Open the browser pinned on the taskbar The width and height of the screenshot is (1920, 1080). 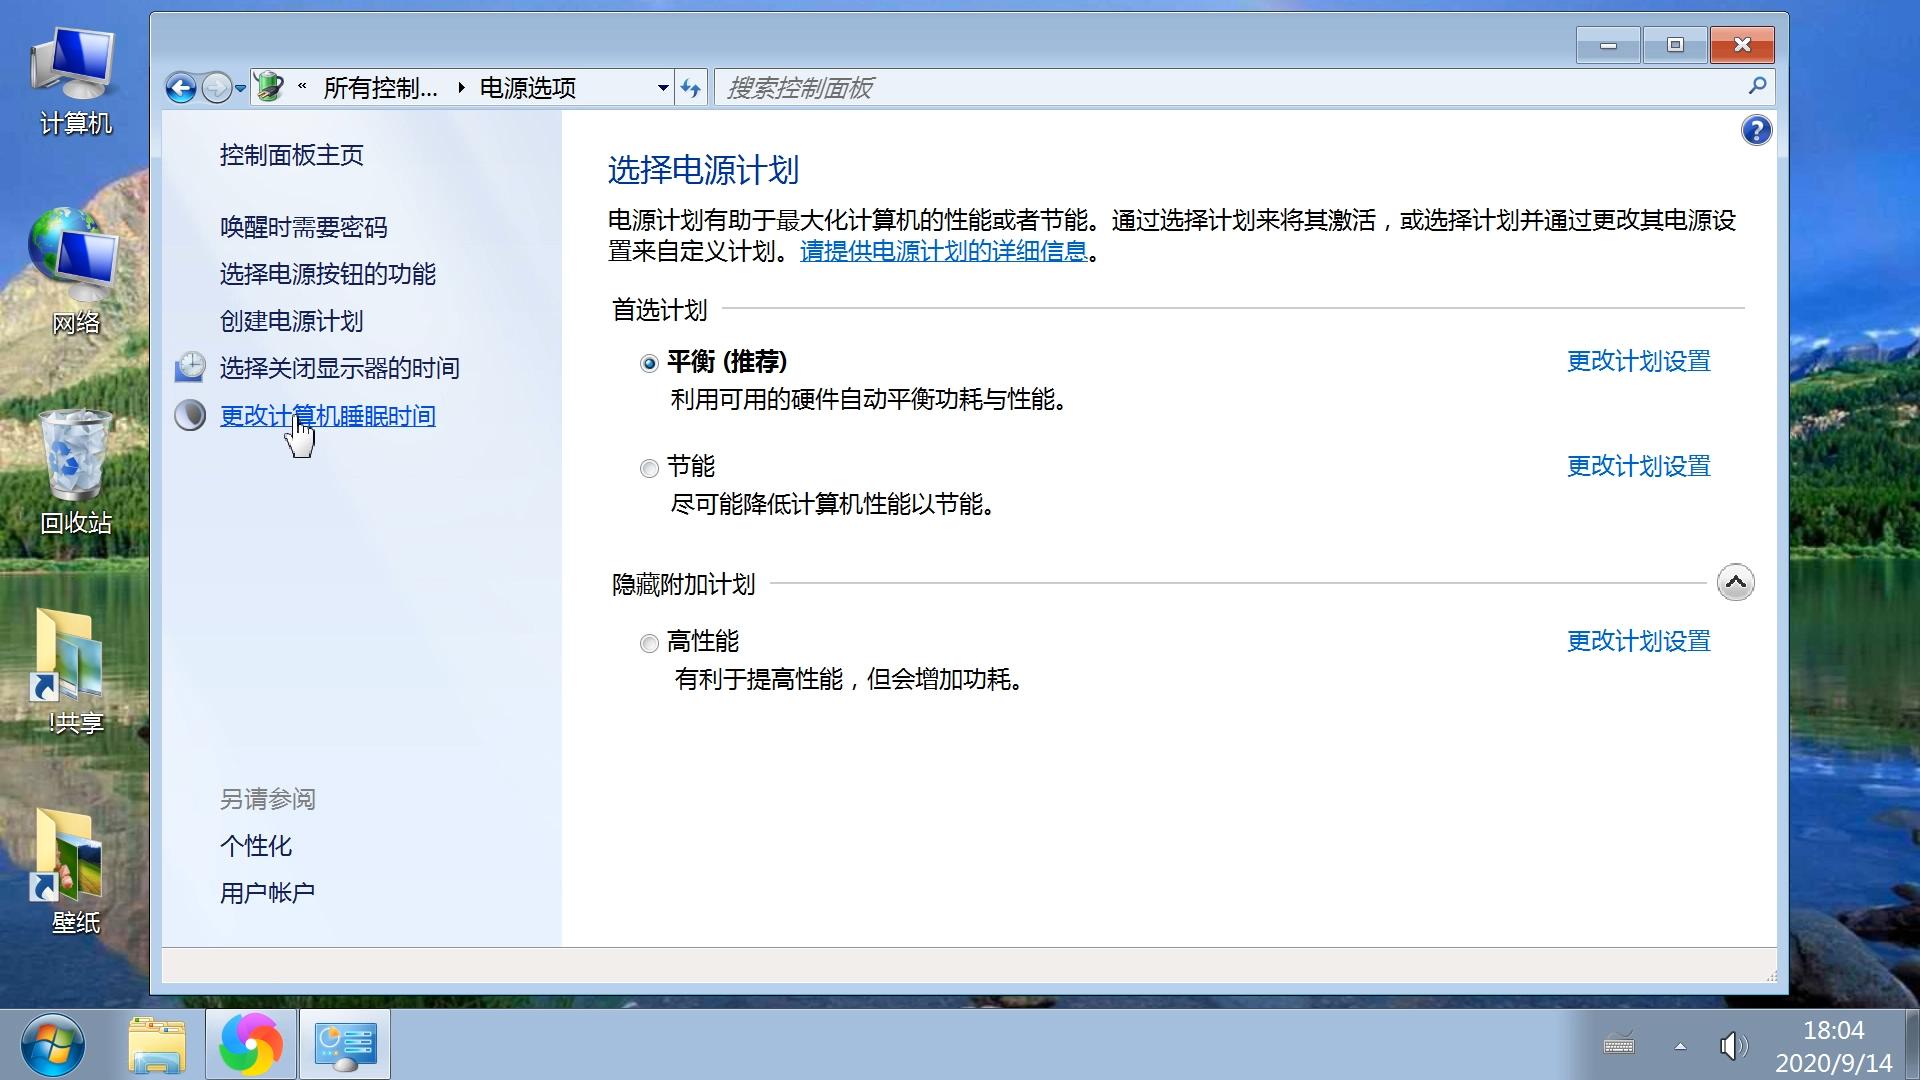coord(250,1043)
